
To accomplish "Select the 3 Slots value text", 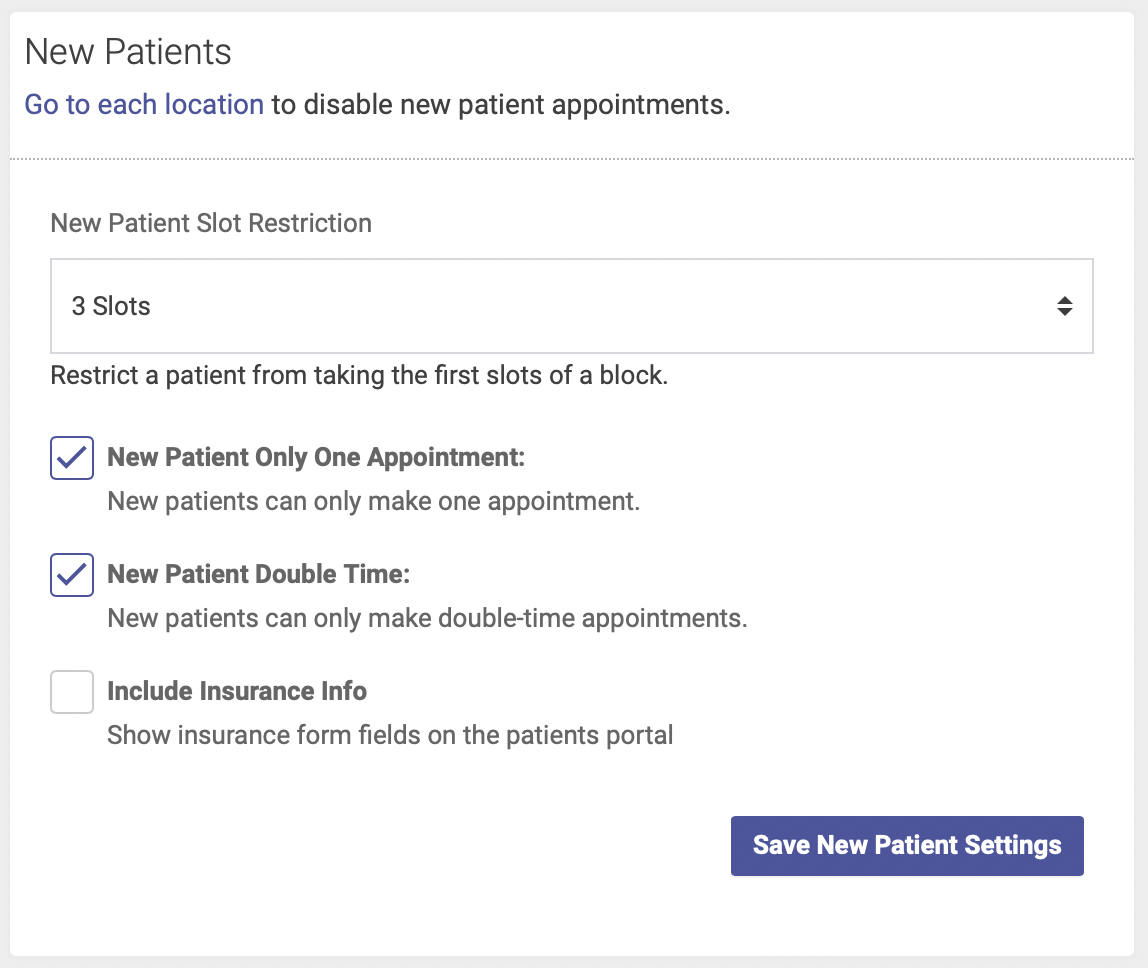I will click(x=111, y=306).
